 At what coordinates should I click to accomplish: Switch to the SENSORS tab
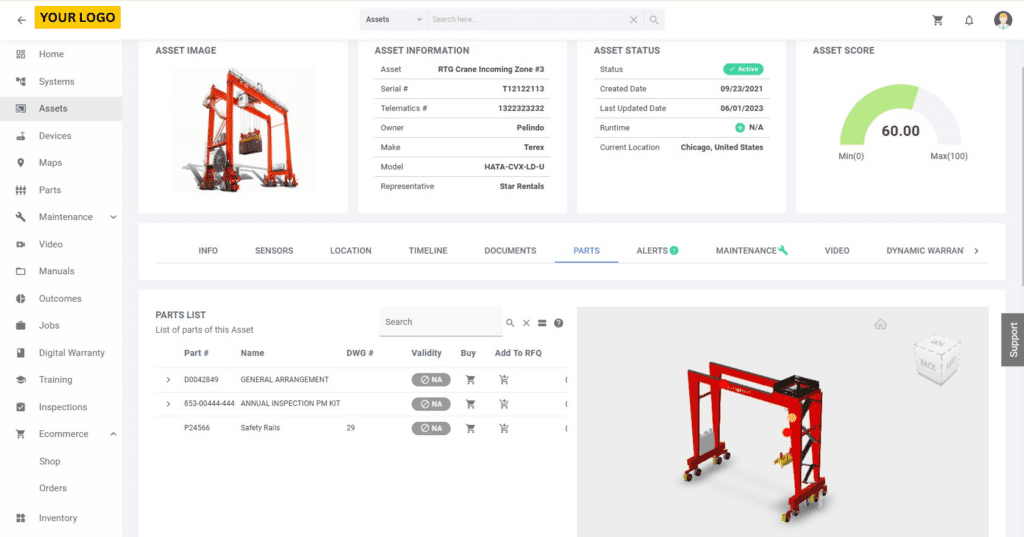pyautogui.click(x=274, y=251)
